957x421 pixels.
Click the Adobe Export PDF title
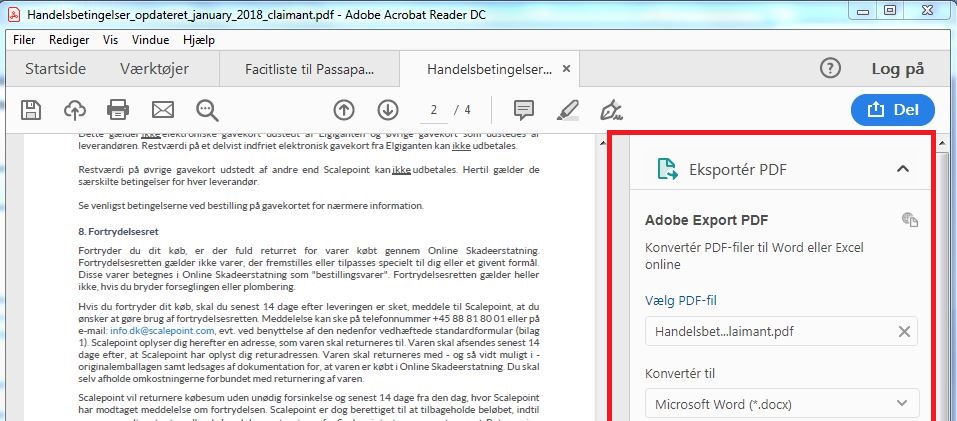click(x=707, y=220)
